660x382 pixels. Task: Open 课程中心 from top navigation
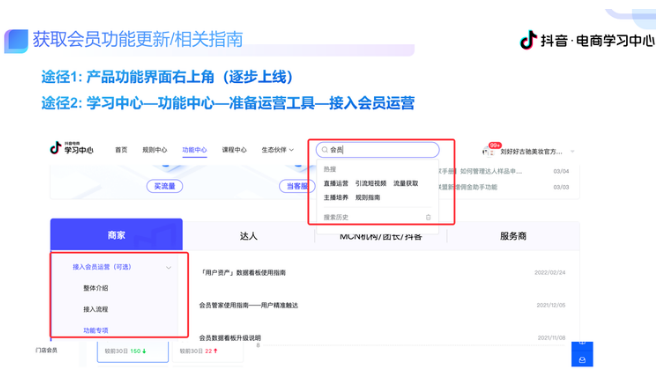point(234,150)
